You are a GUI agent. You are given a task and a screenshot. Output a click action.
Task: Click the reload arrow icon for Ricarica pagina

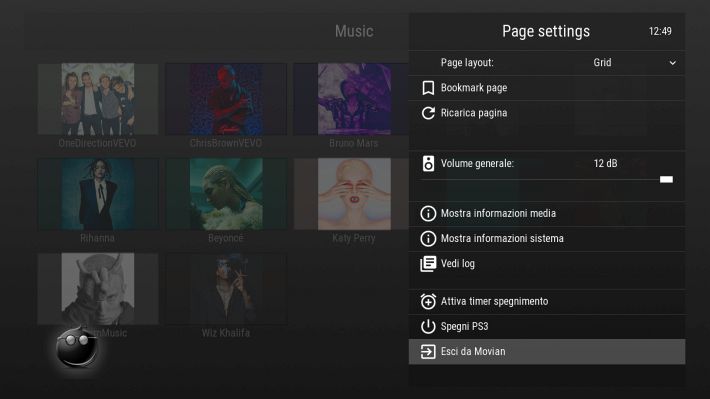(428, 113)
